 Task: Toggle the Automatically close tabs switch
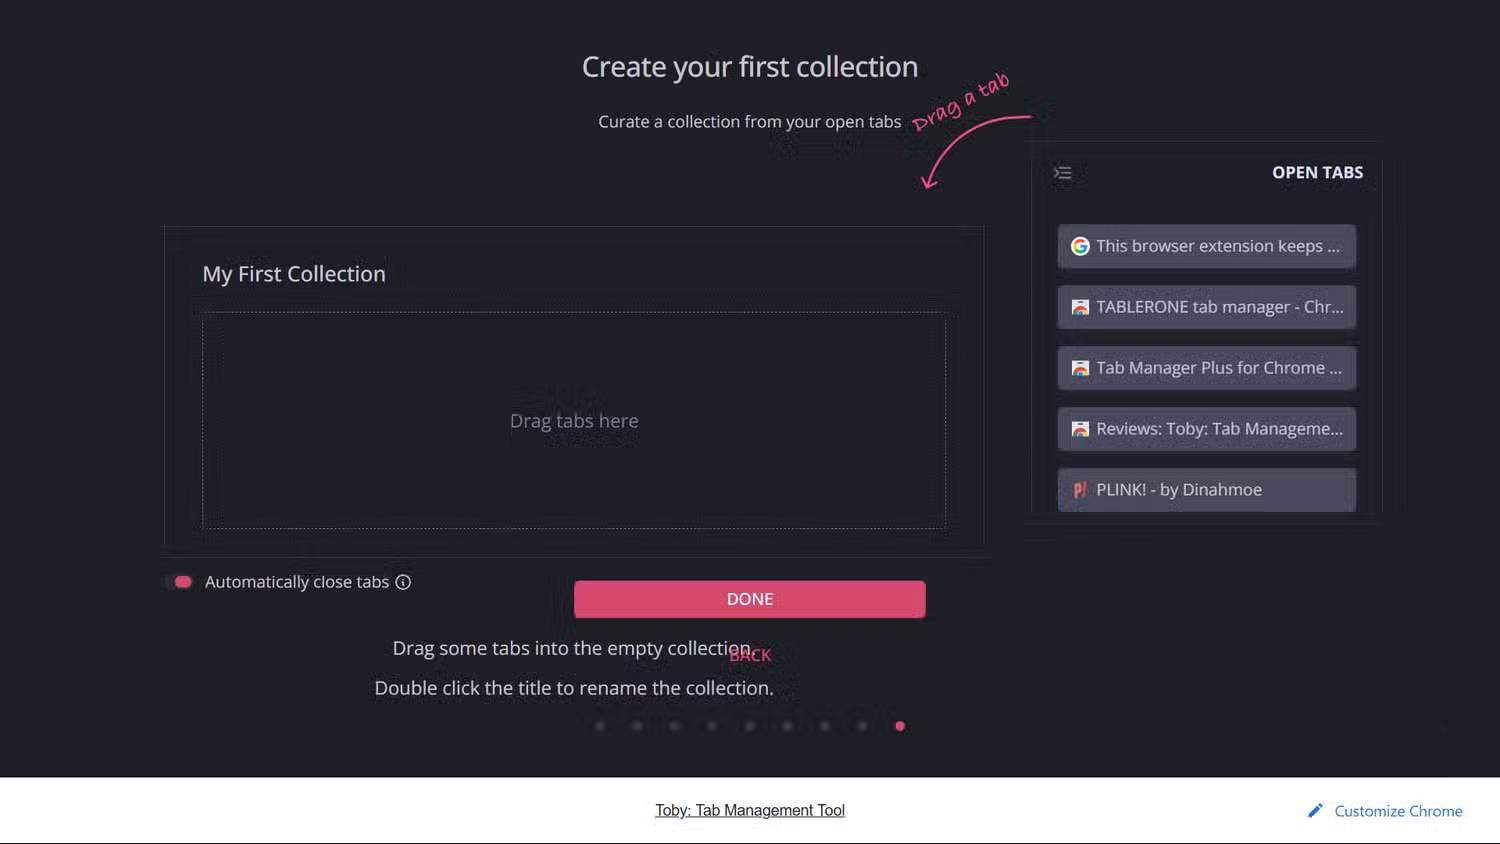[180, 582]
